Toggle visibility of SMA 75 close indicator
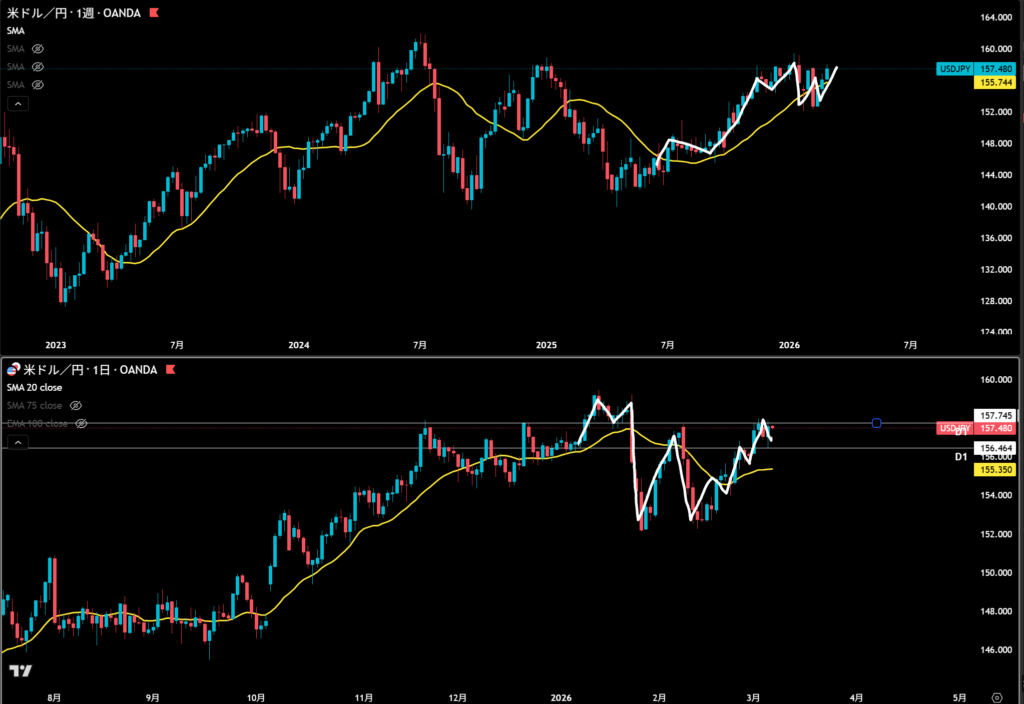The image size is (1024, 704). click(x=76, y=405)
